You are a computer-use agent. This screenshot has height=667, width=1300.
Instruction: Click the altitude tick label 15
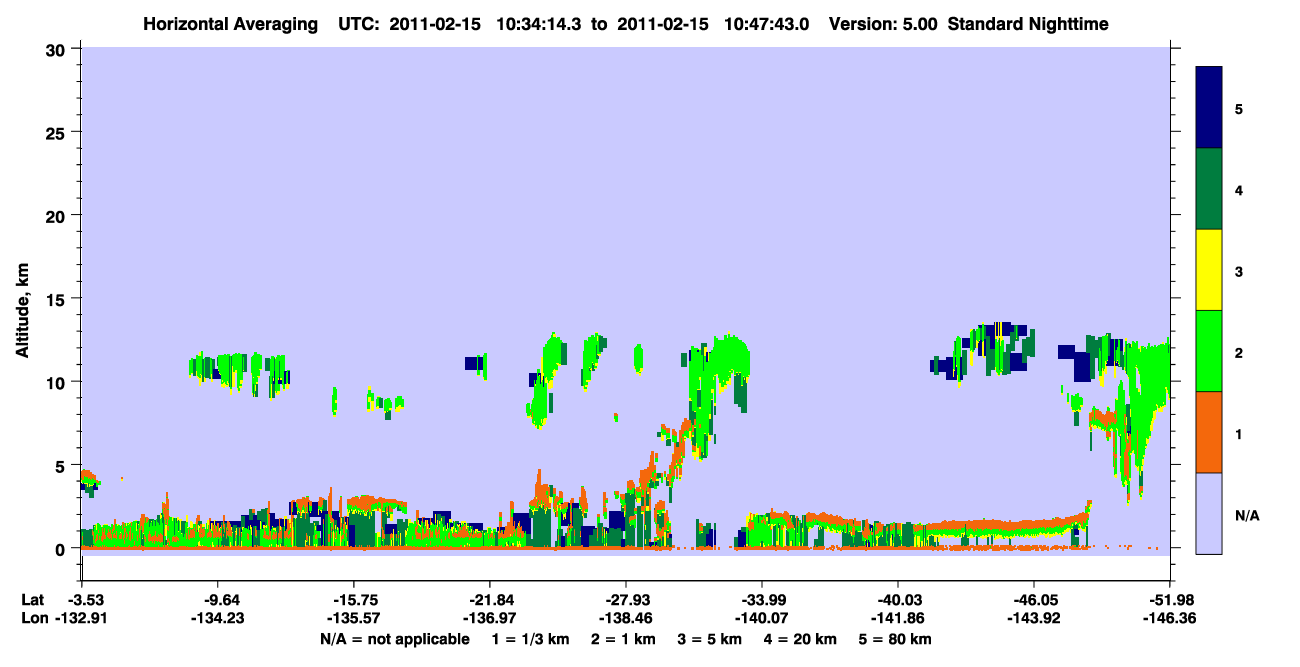tap(57, 299)
